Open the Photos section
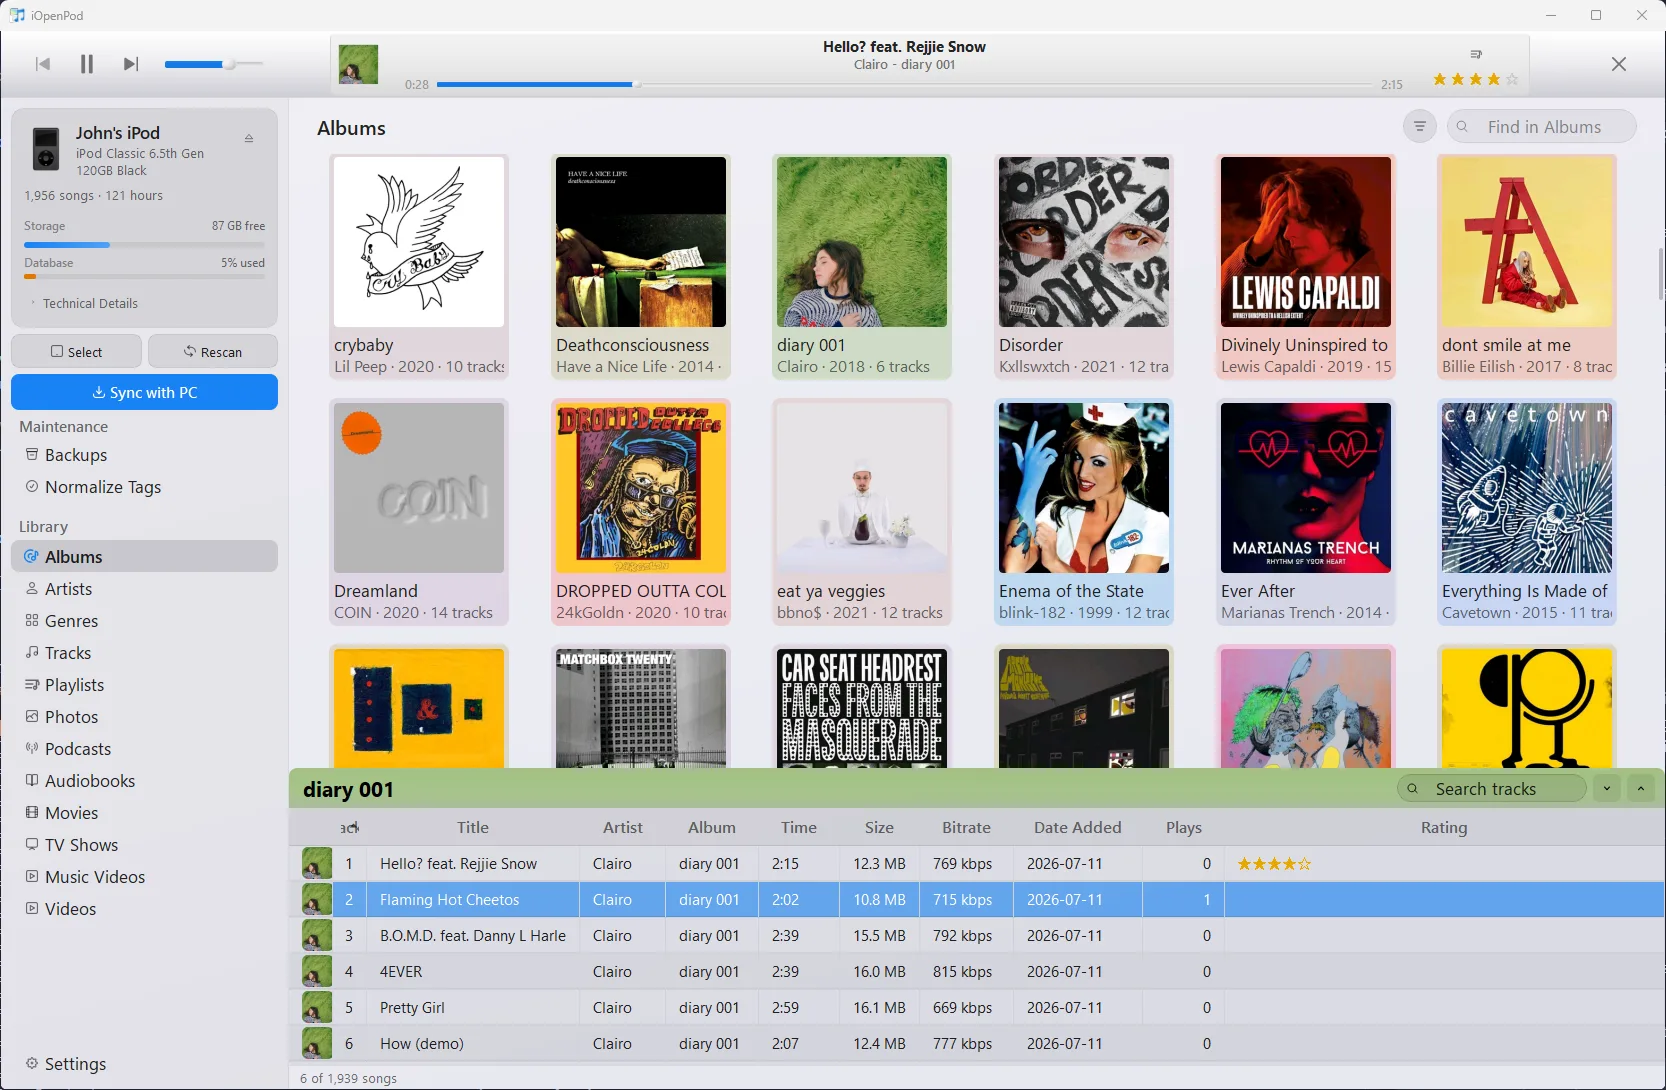The height and width of the screenshot is (1090, 1666). click(x=144, y=717)
